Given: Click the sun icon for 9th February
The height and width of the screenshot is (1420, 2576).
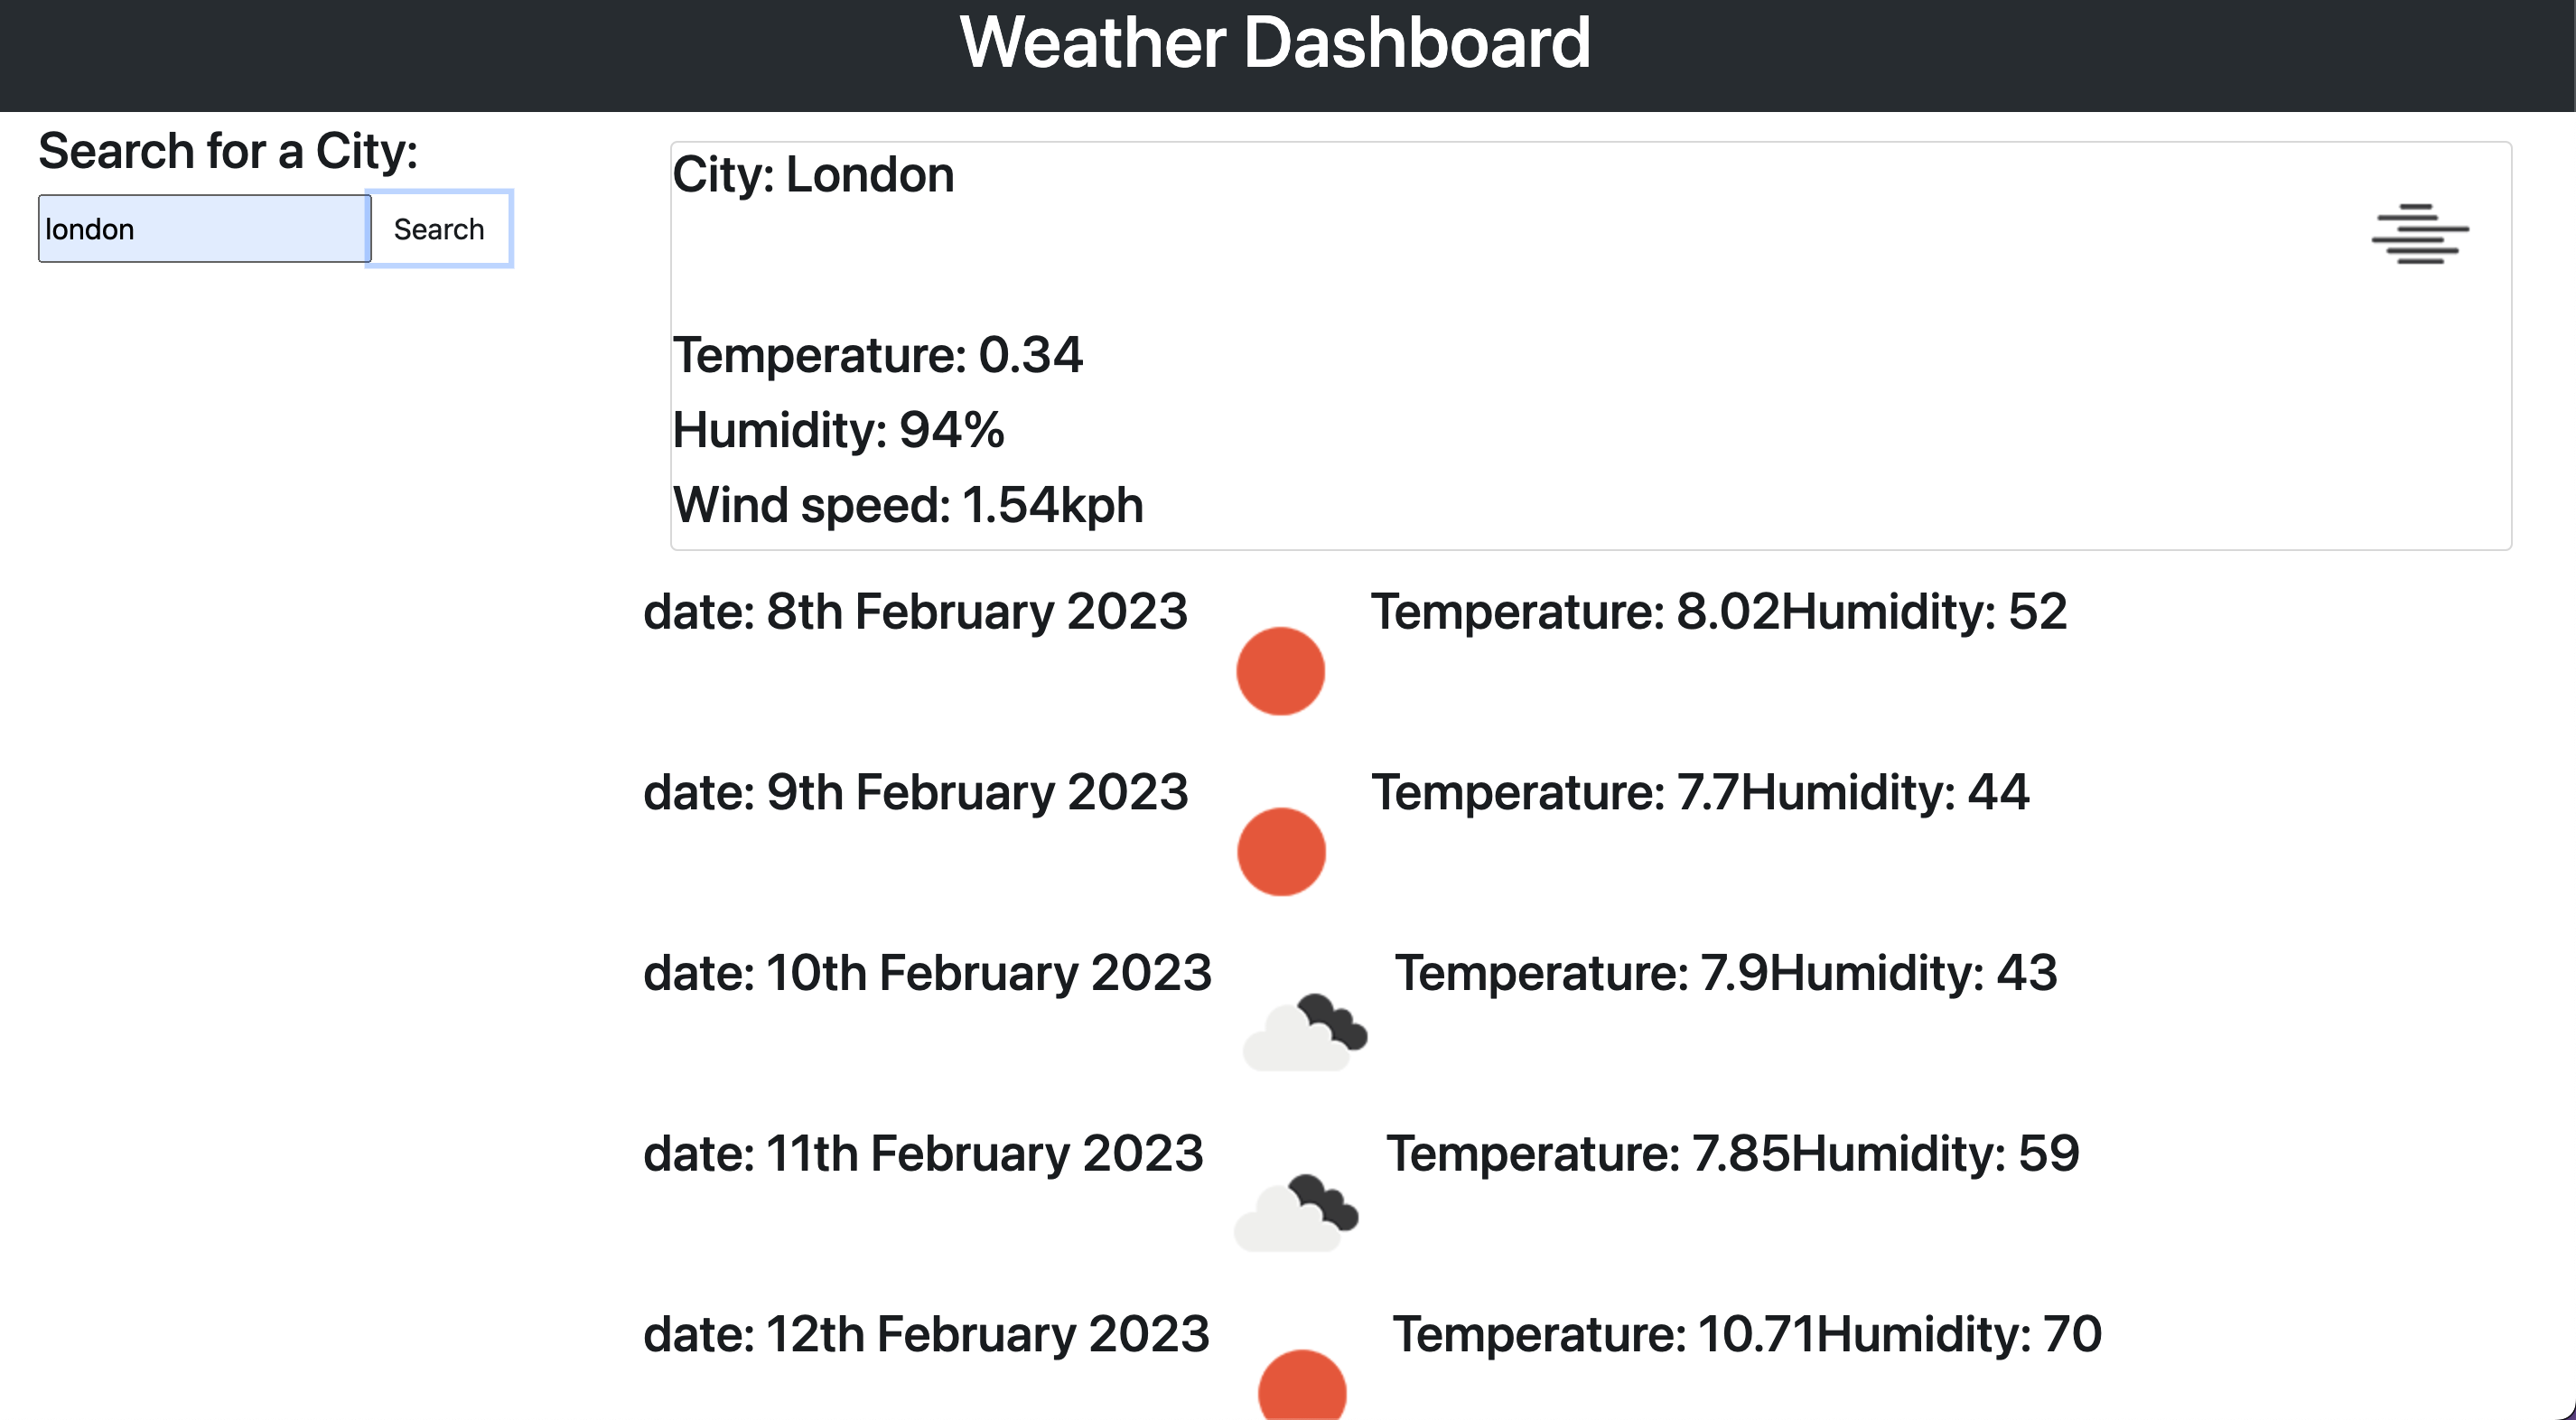Looking at the screenshot, I should pos(1280,851).
